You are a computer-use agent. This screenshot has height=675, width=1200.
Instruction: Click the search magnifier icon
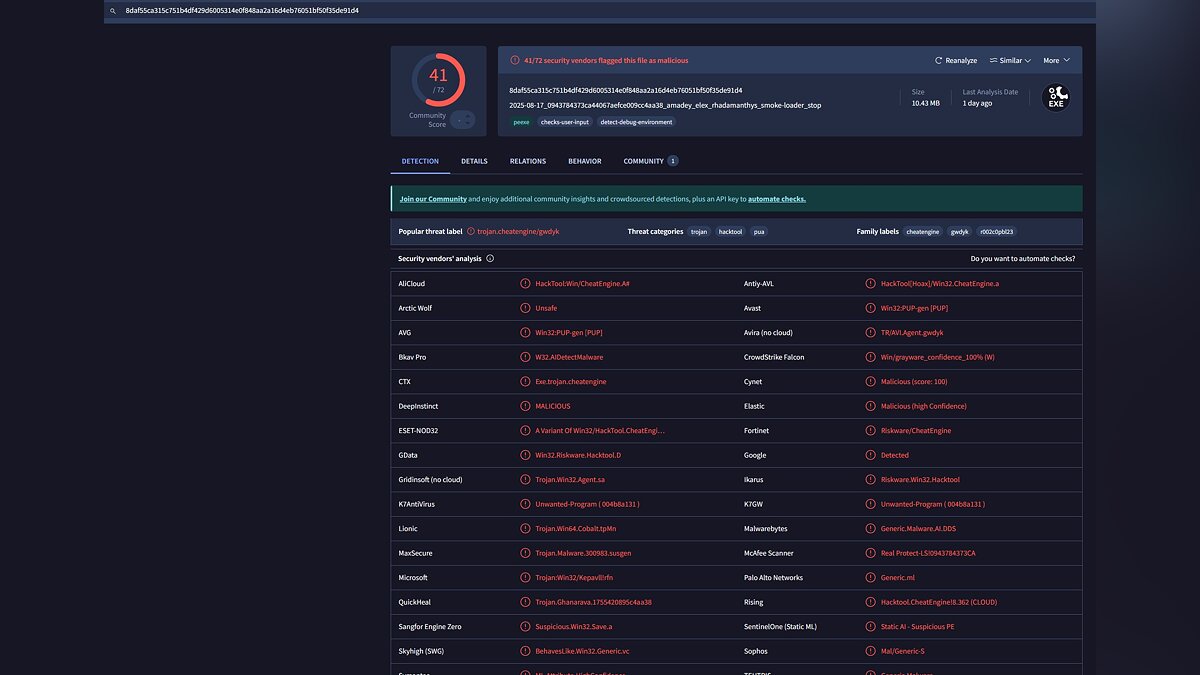113,11
